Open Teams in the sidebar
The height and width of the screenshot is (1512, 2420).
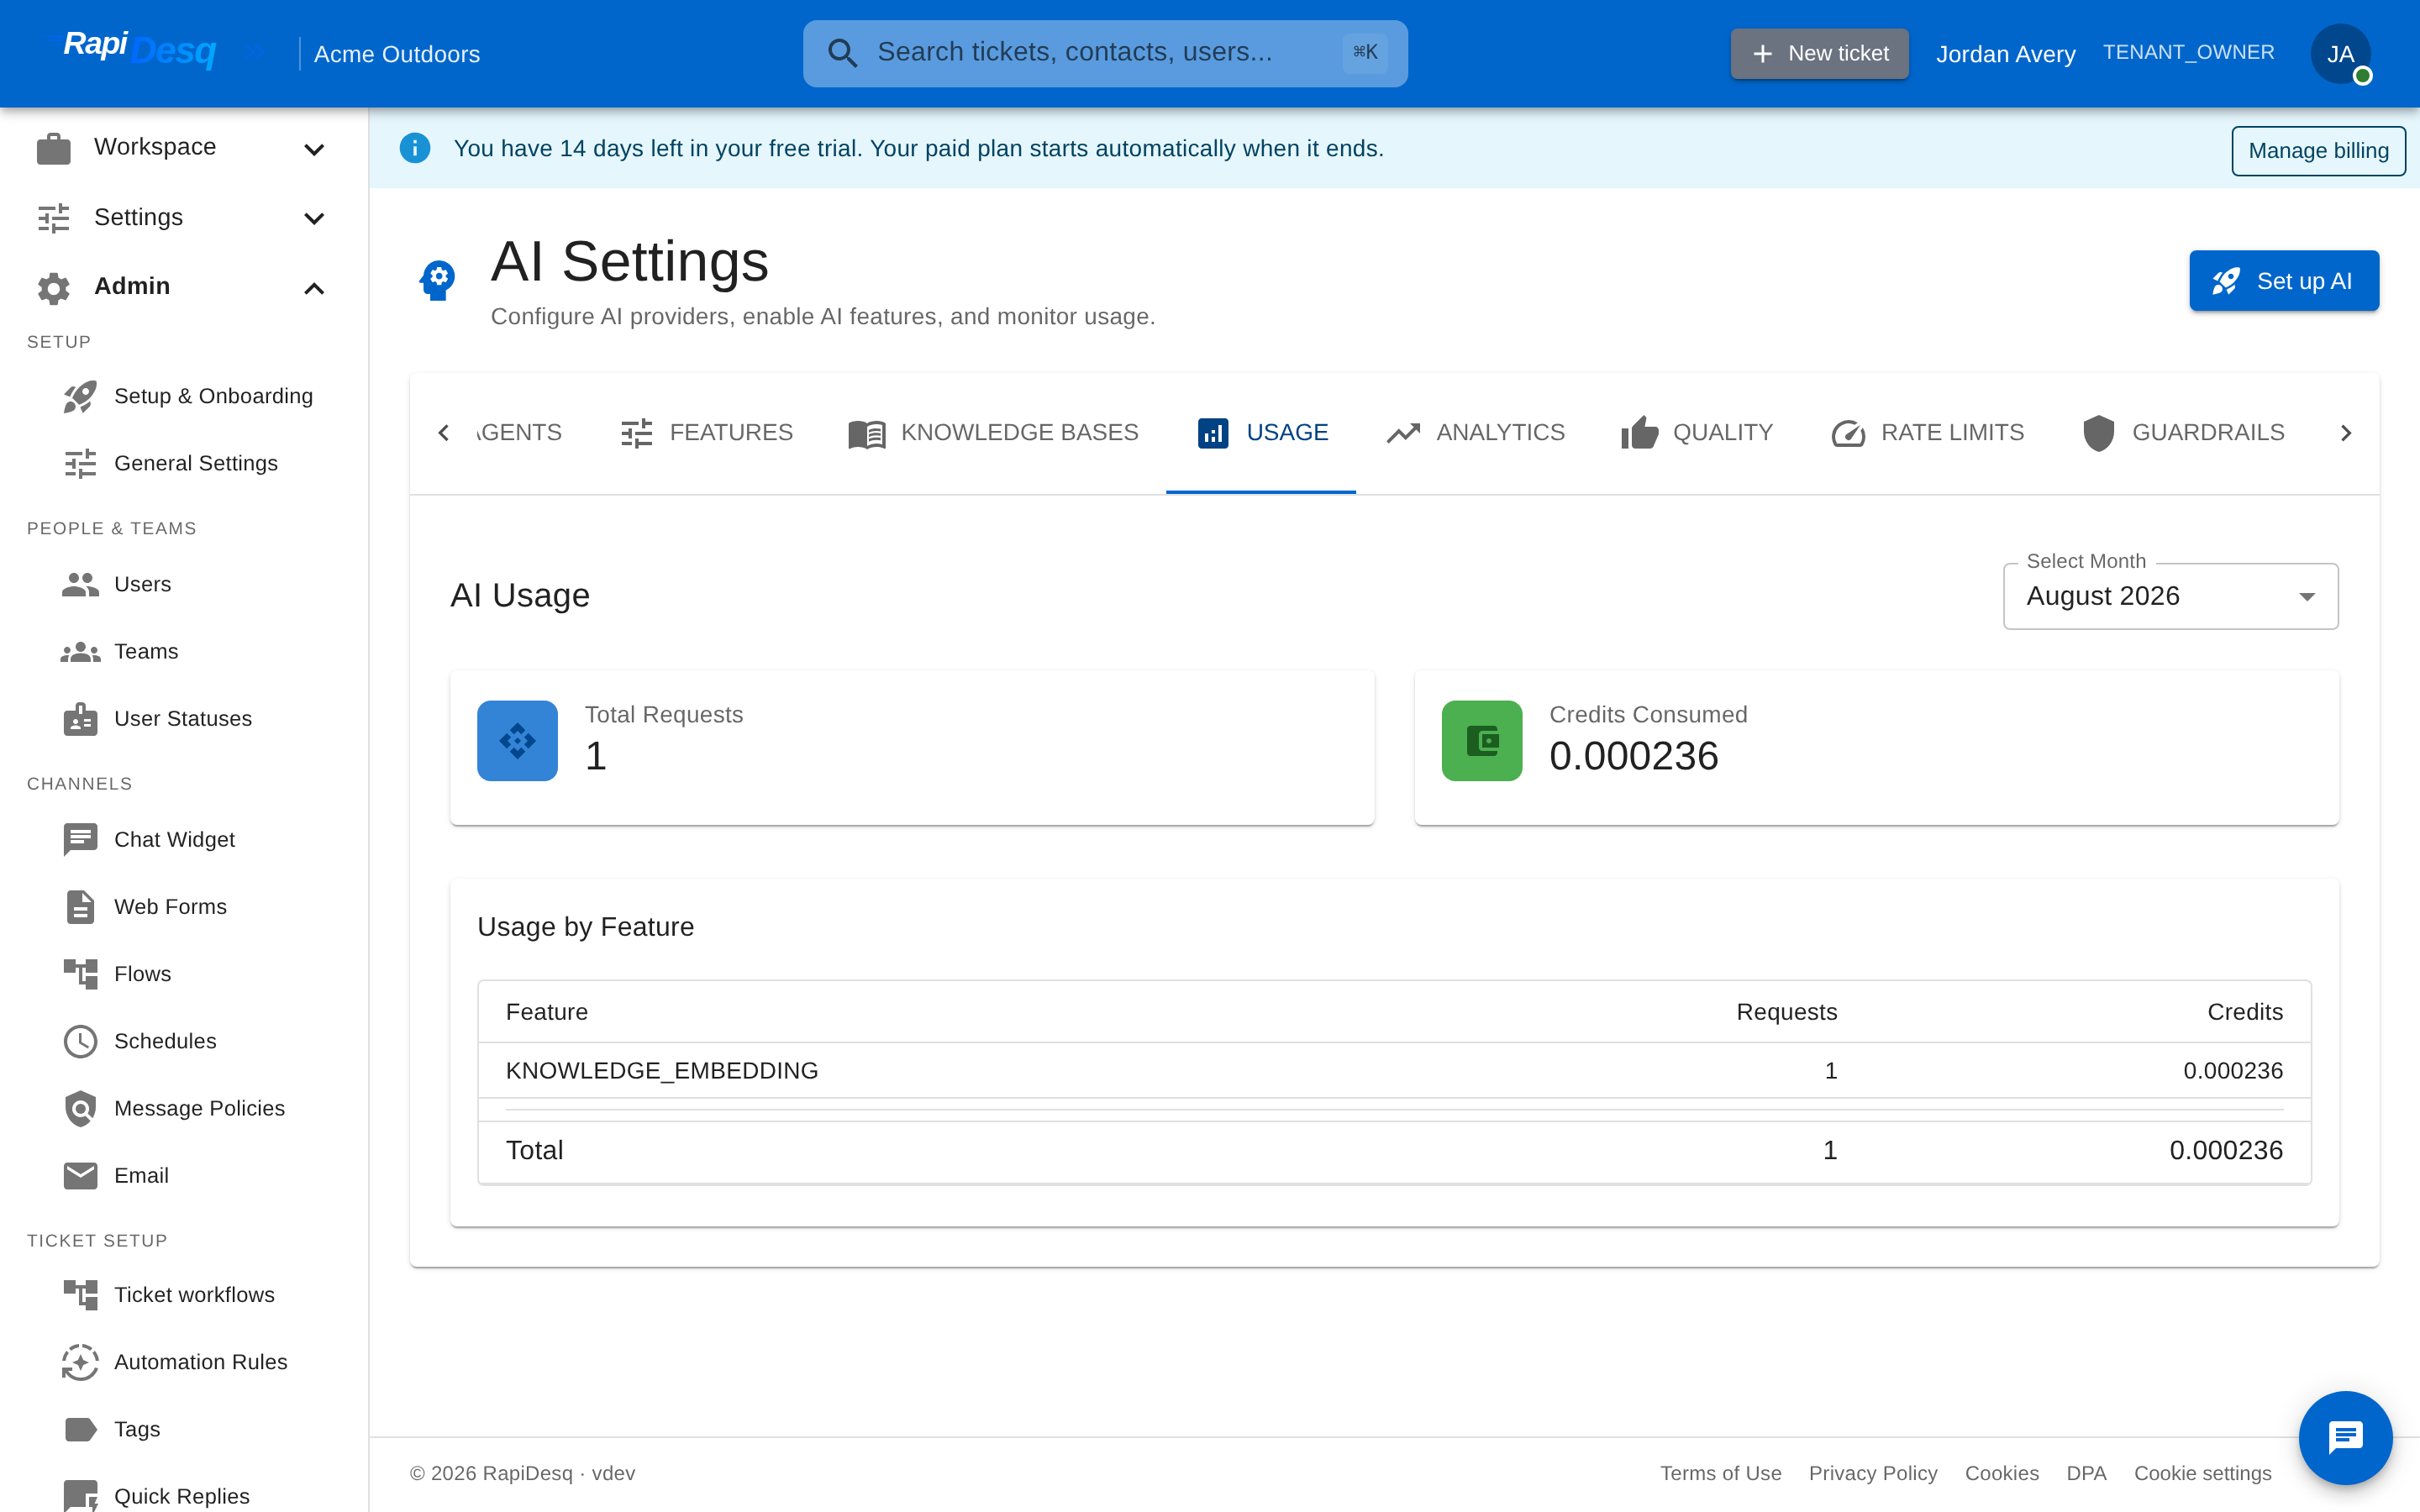[x=185, y=651]
